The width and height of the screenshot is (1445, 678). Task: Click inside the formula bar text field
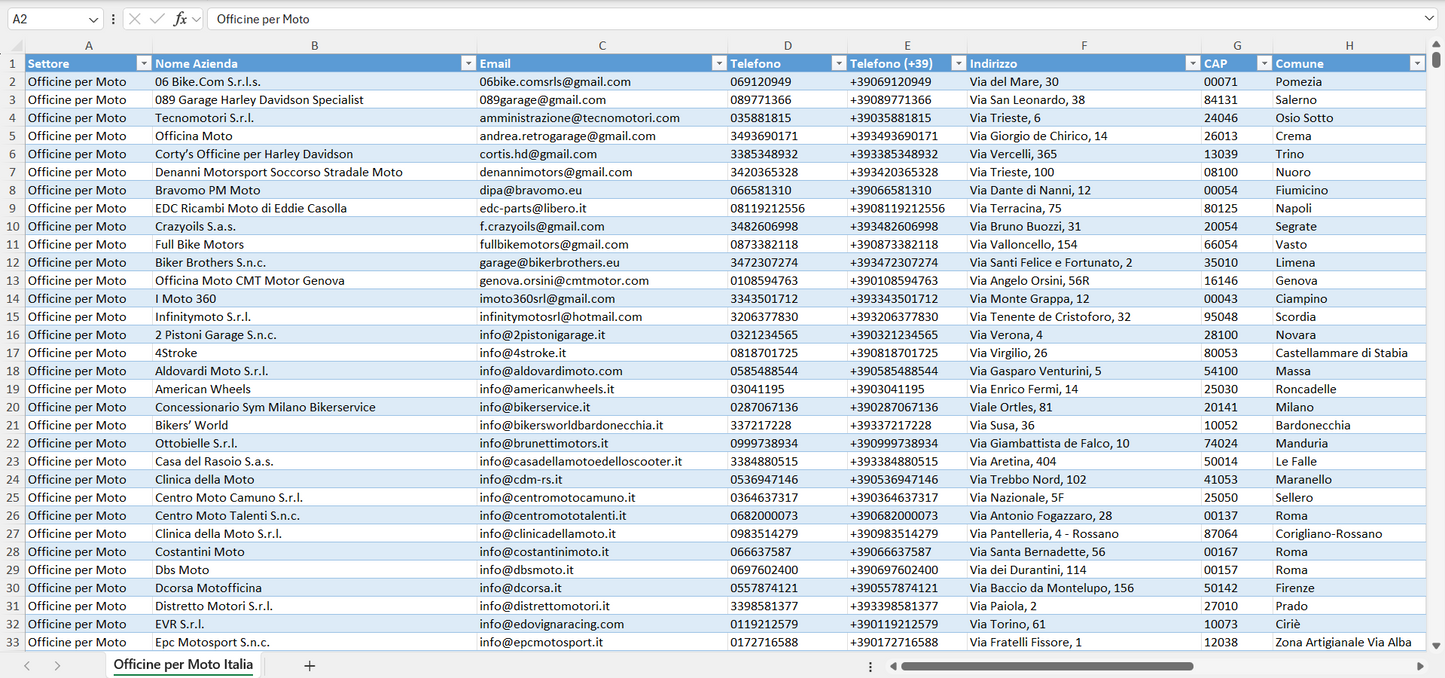[815, 19]
